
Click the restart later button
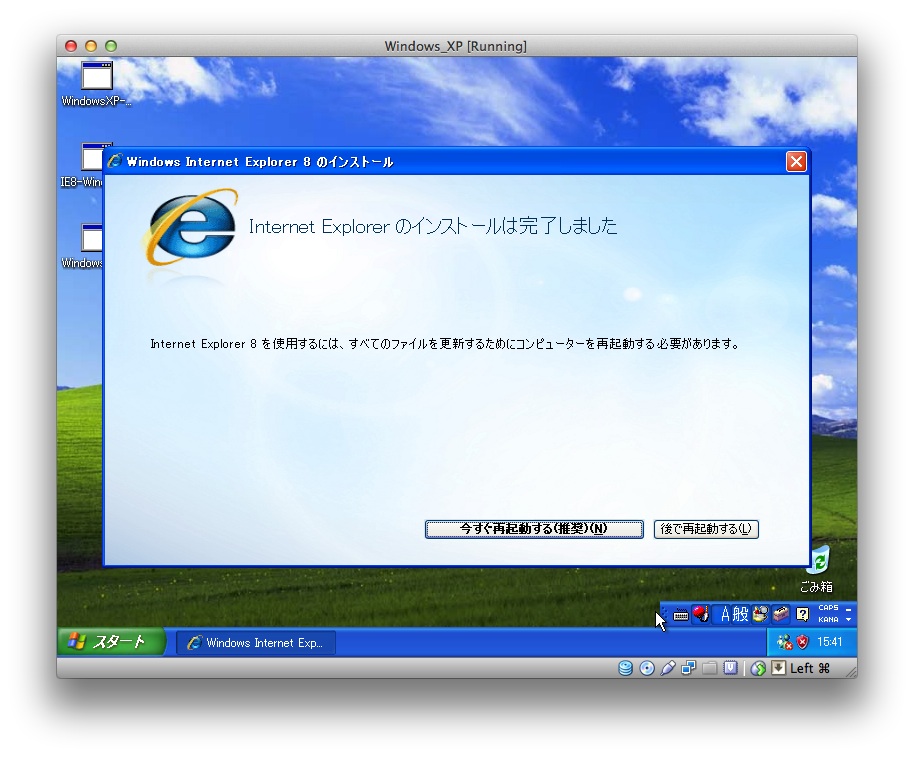coord(706,529)
